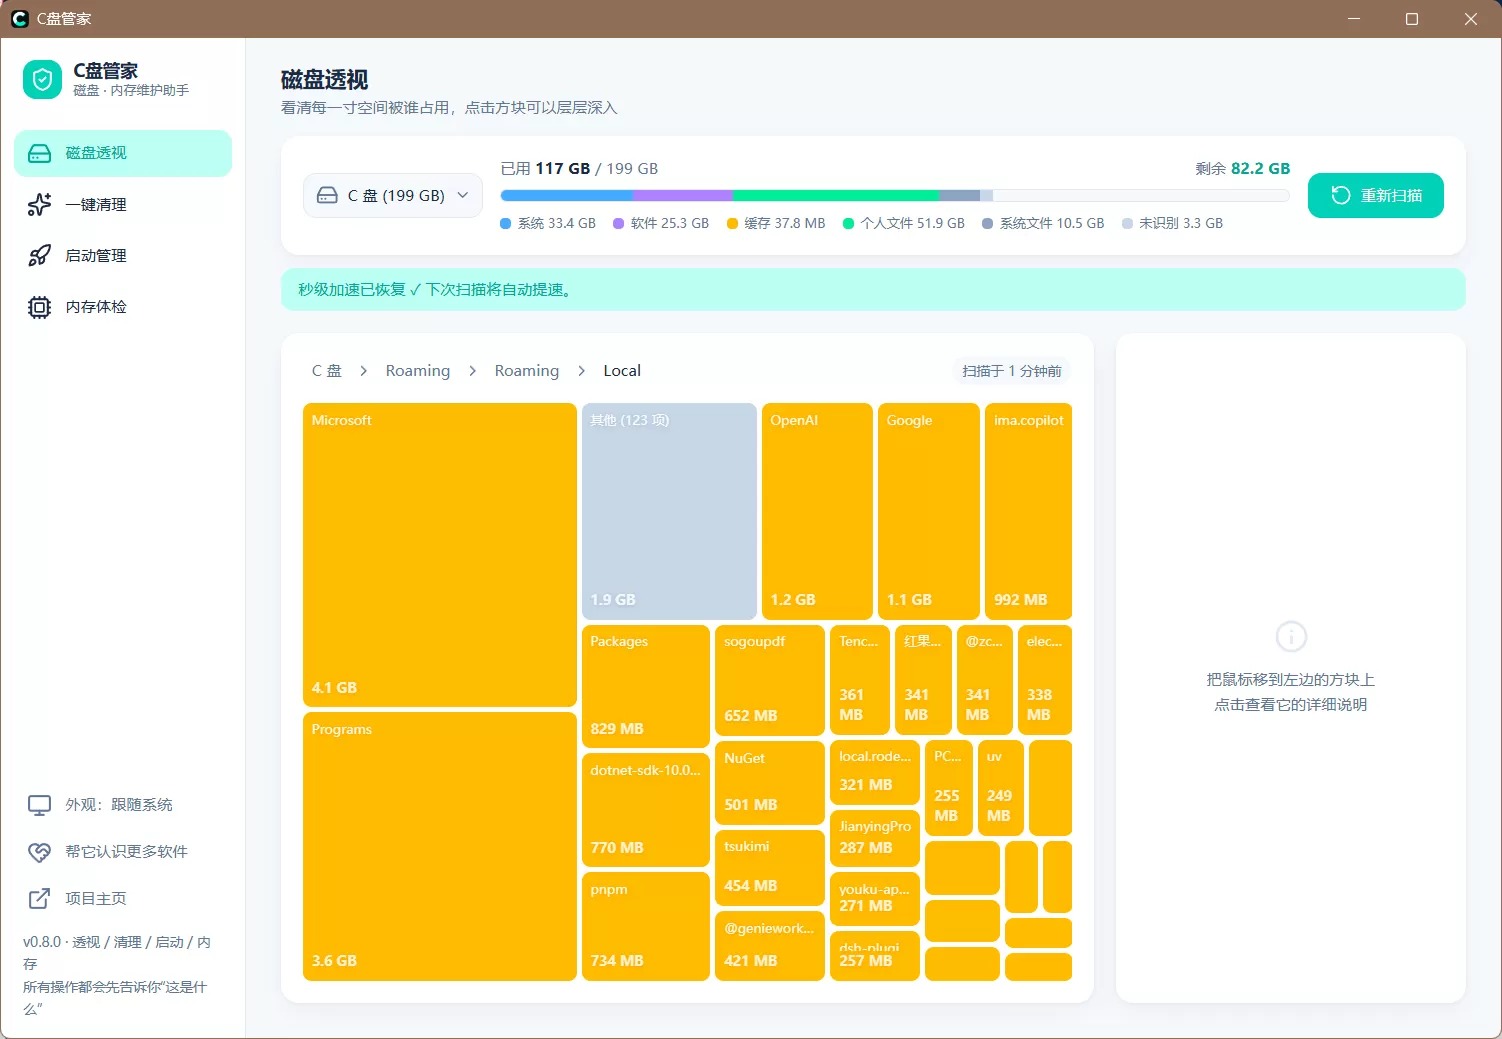Open the Microsoft 4.1 GB block

[440, 555]
